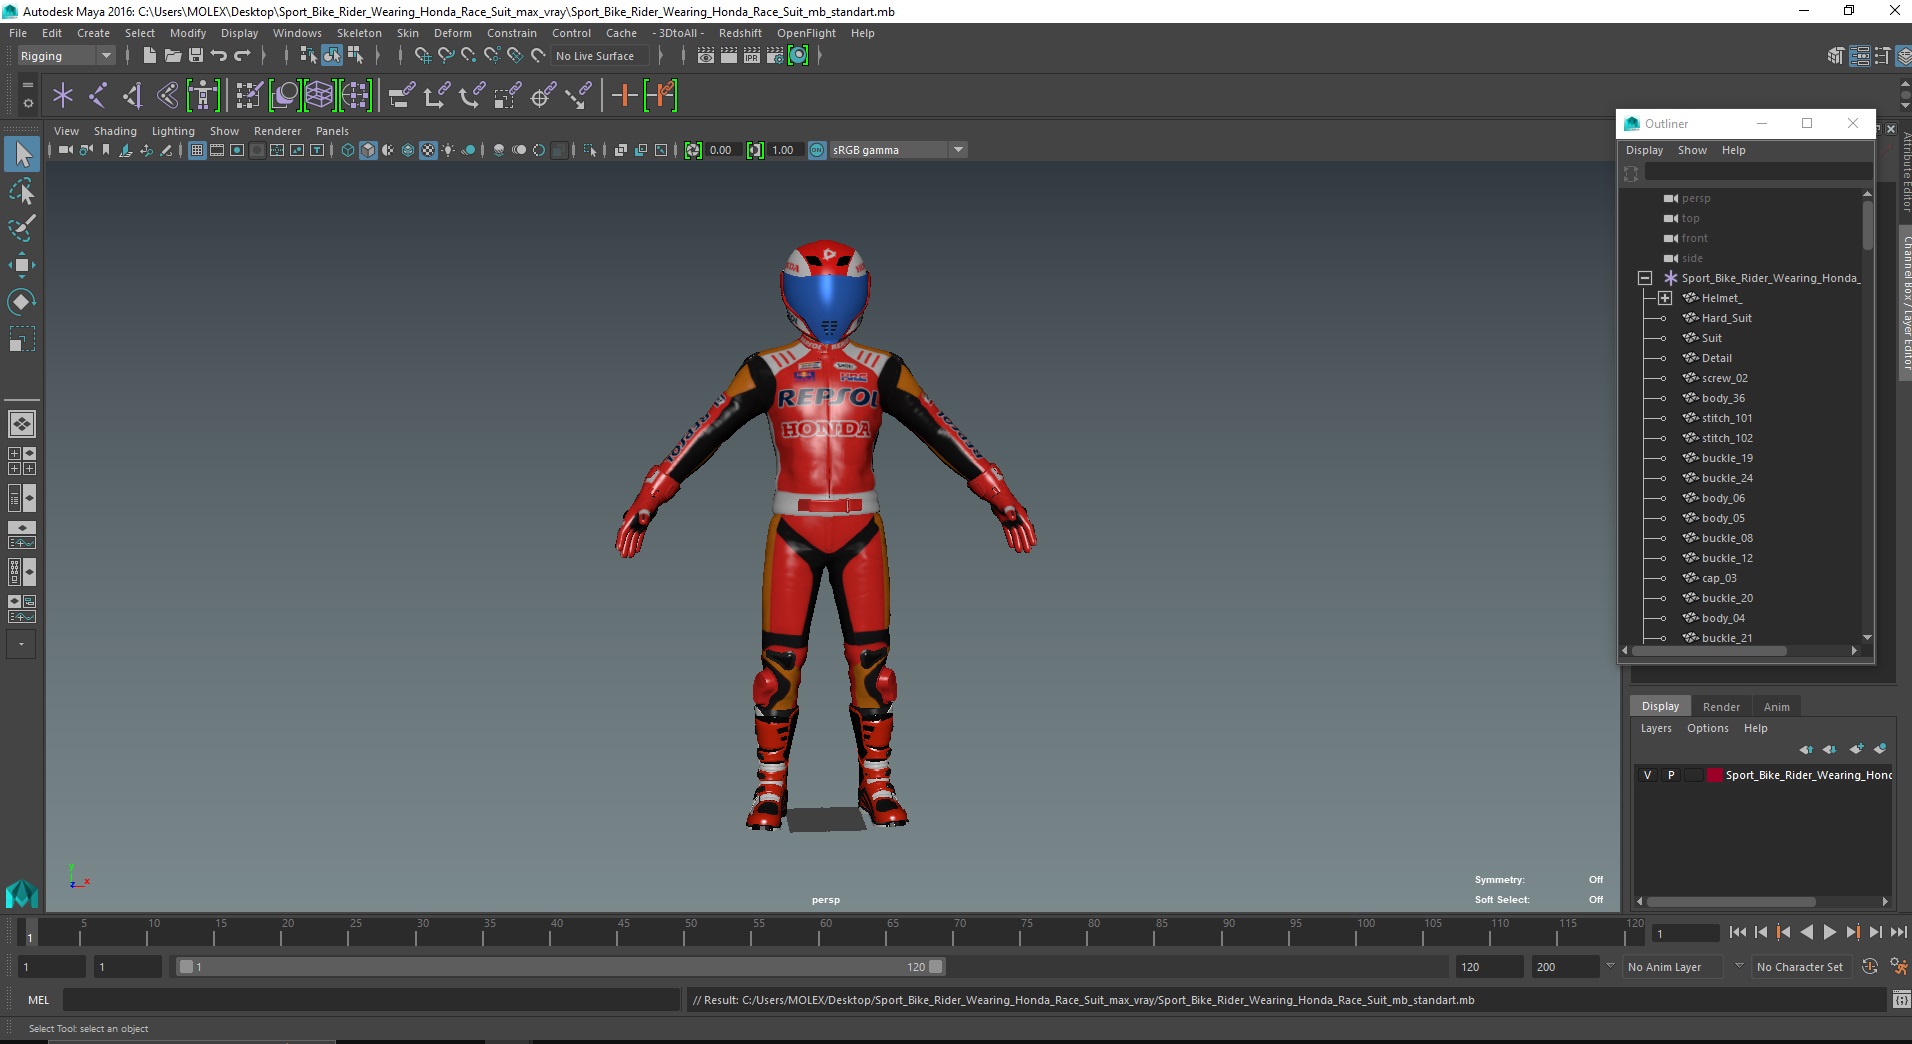The image size is (1912, 1044).
Task: Collapse the Sport_Bike_Rider_Wearing_Honda_ group
Action: click(x=1645, y=278)
